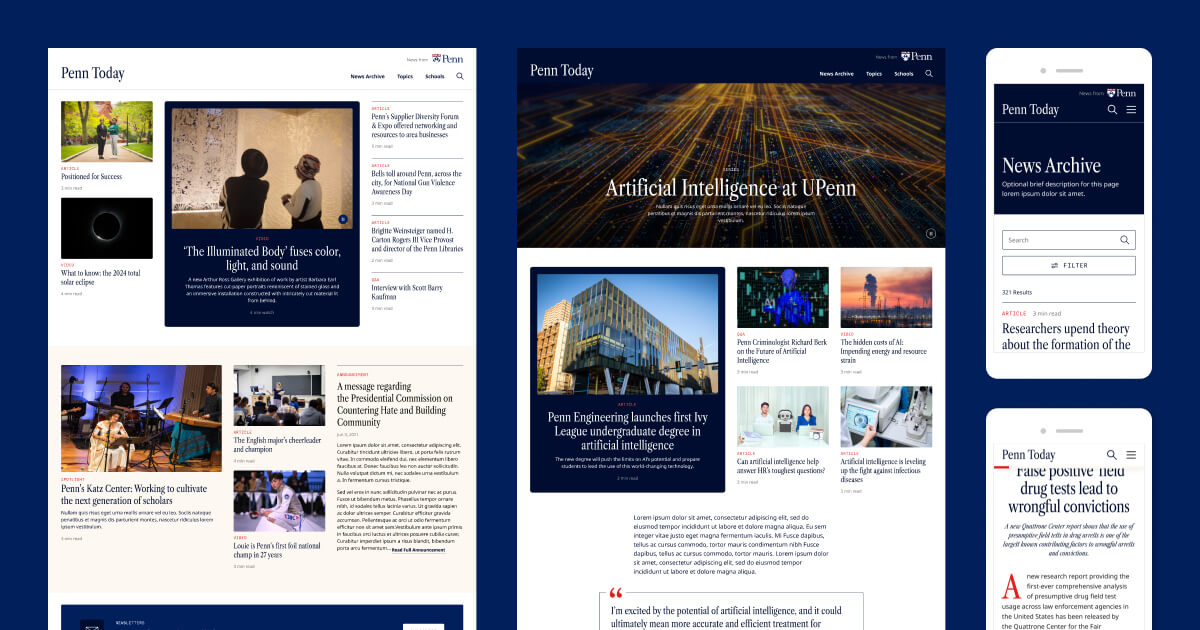Open the Penn Engineering building photo
Image resolution: width=1200 pixels, height=630 pixels.
pyautogui.click(x=627, y=334)
